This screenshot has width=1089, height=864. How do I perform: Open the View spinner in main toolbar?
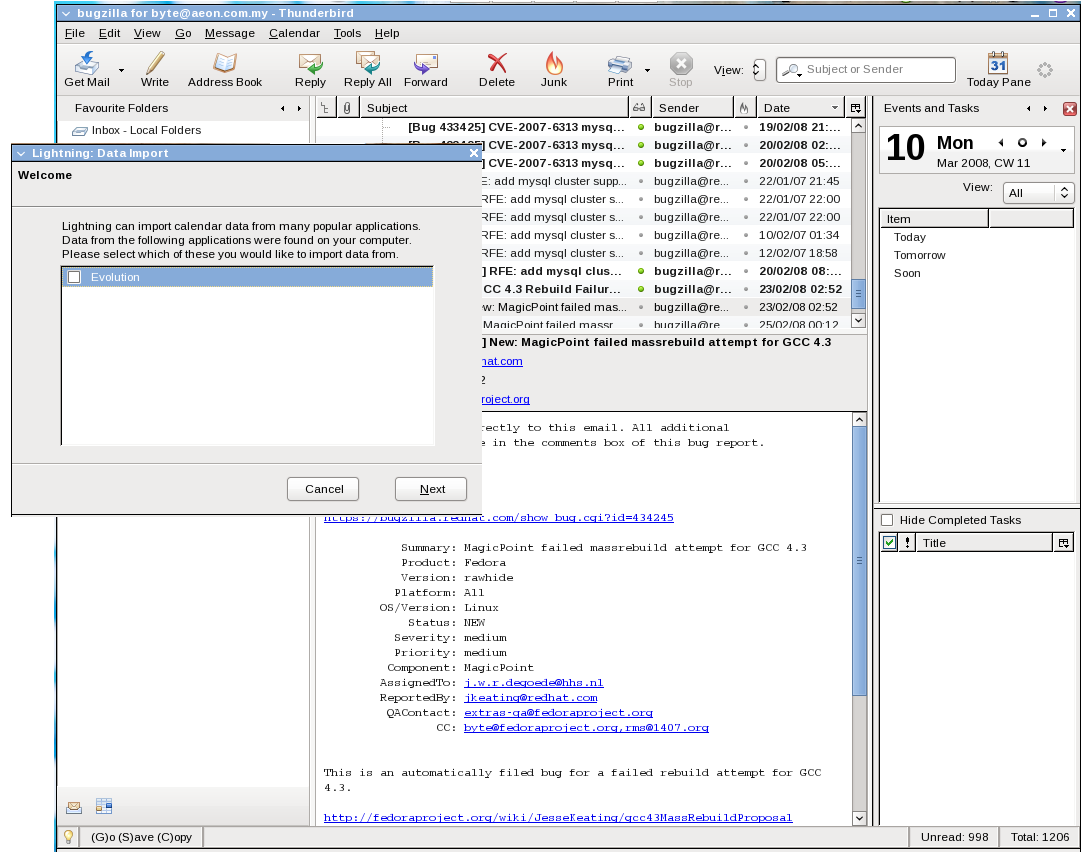[x=758, y=69]
